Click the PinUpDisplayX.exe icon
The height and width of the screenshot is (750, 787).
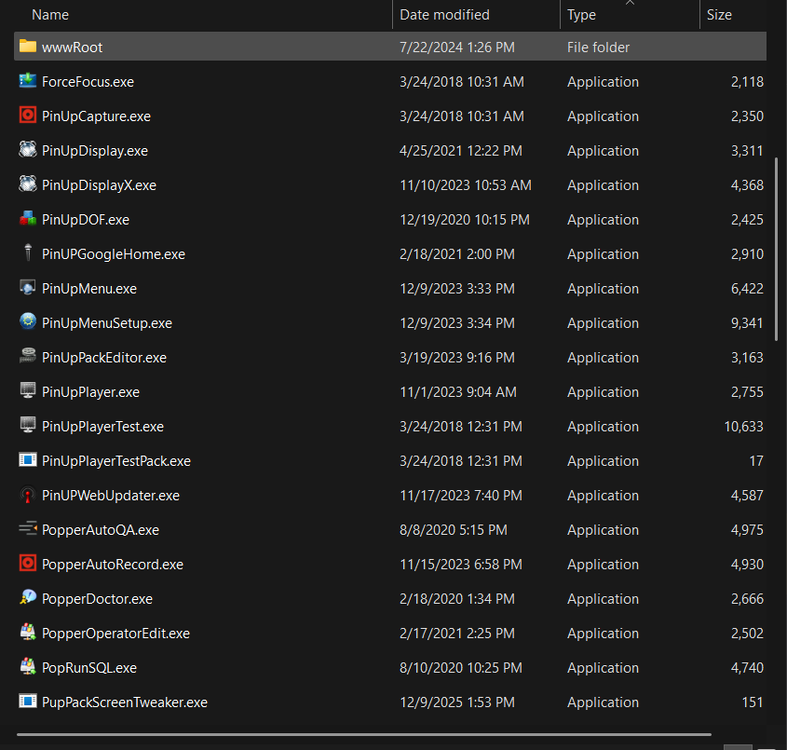click(28, 184)
